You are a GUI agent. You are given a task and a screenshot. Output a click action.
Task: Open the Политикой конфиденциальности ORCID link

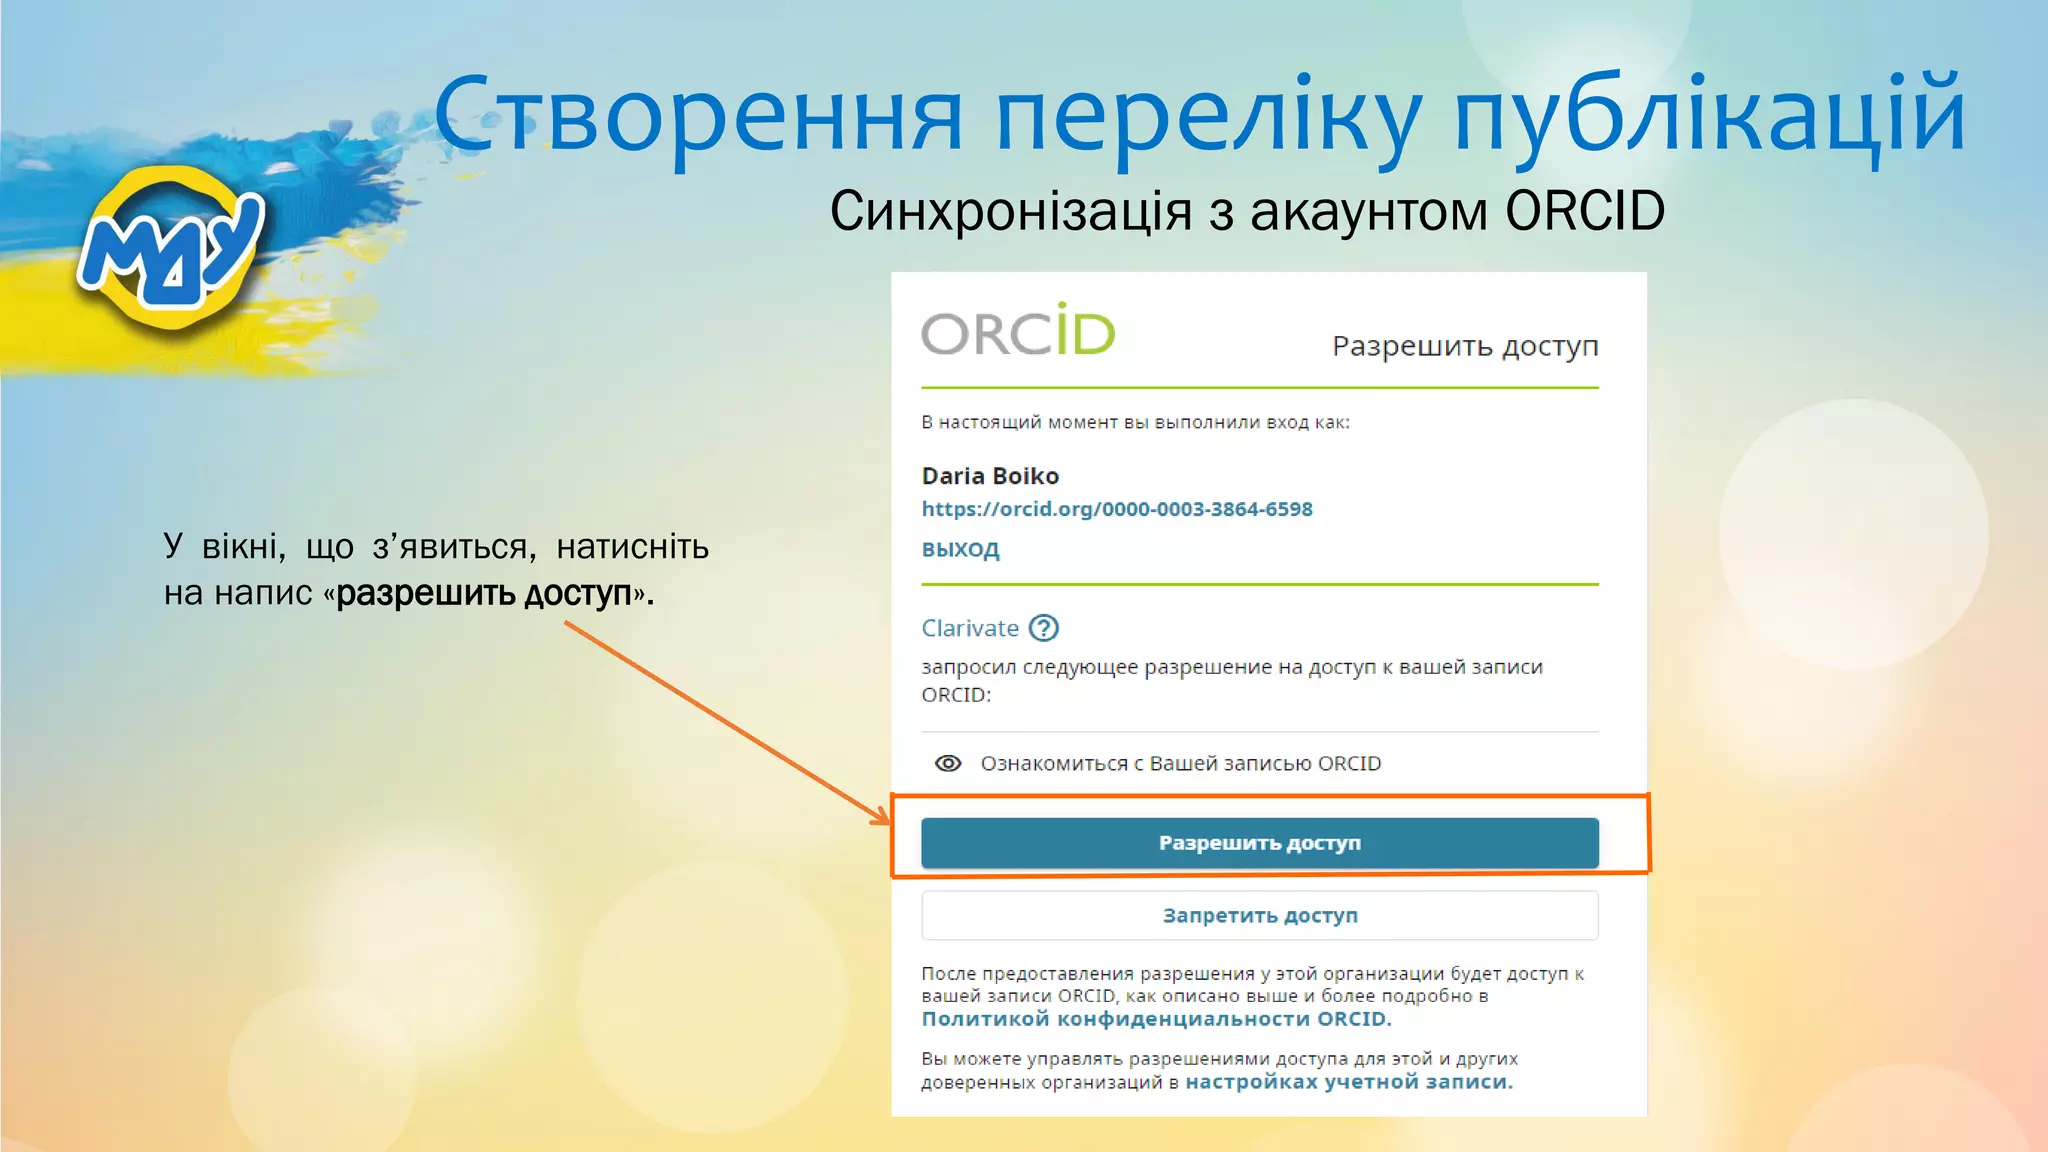pos(1156,1019)
